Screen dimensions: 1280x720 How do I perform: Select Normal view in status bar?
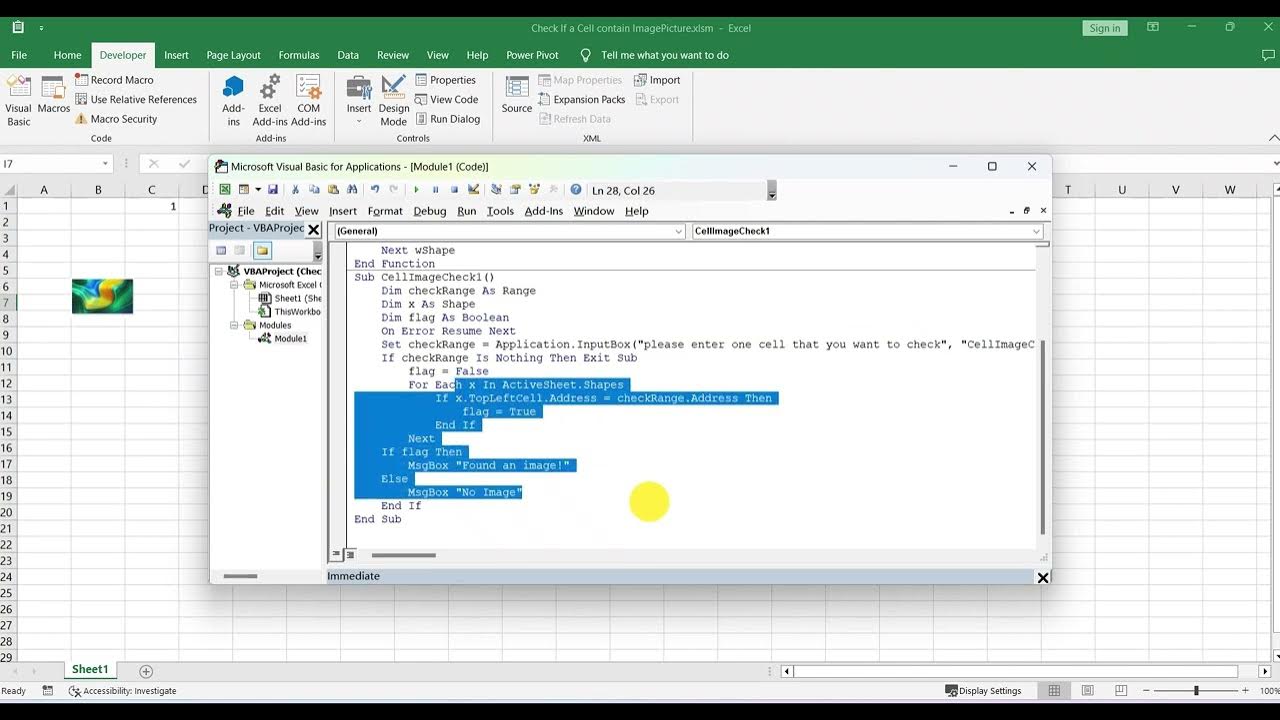[1054, 691]
